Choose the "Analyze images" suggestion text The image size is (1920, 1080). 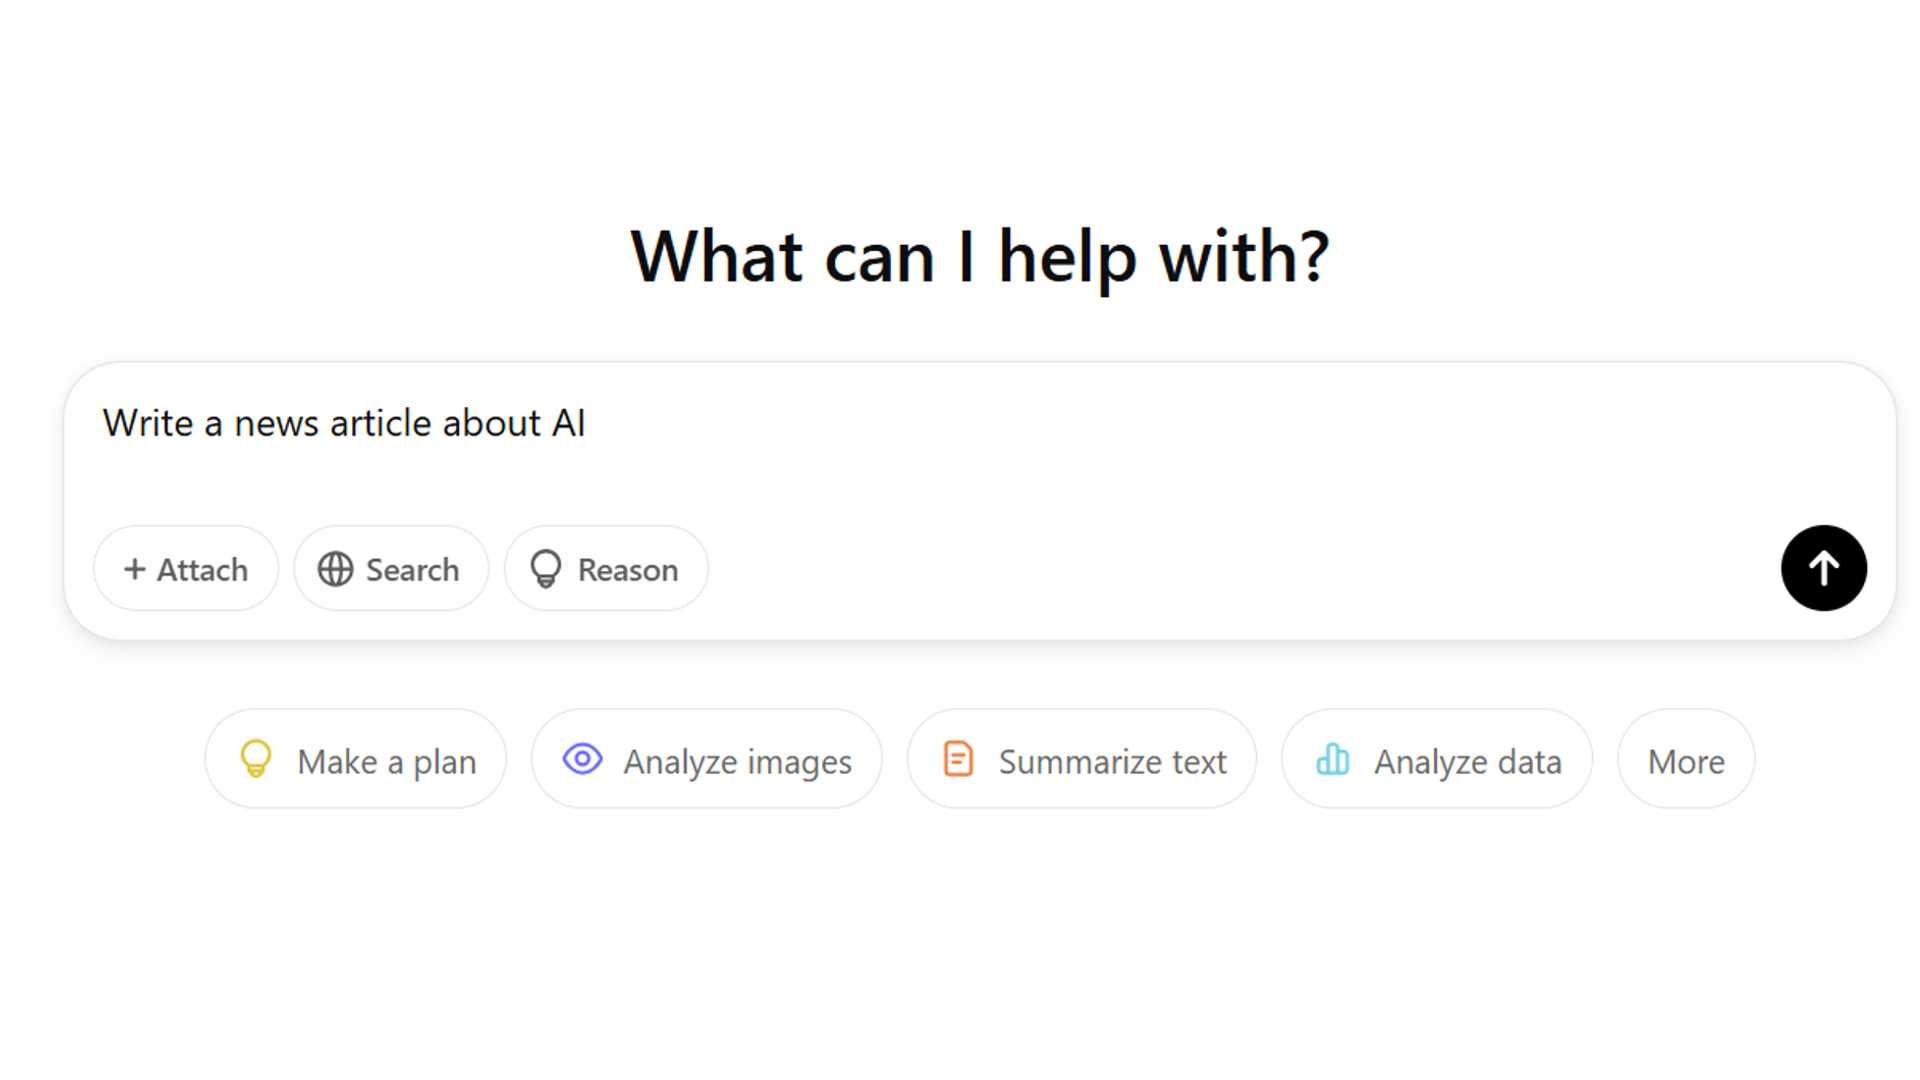[x=738, y=762]
